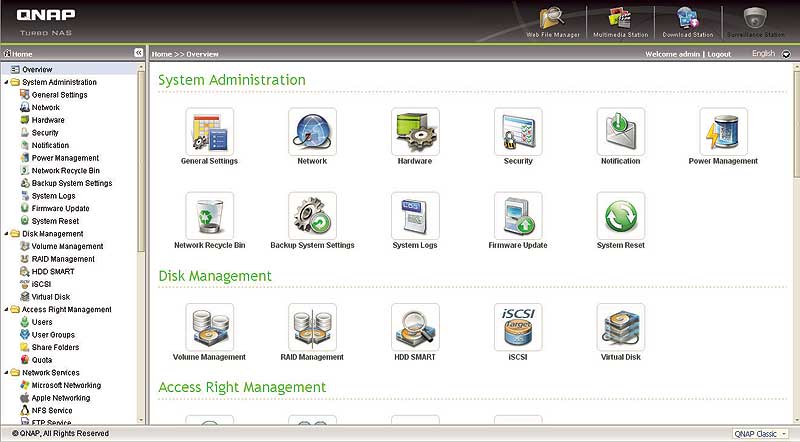Open the English language dropdown arrow

[786, 54]
